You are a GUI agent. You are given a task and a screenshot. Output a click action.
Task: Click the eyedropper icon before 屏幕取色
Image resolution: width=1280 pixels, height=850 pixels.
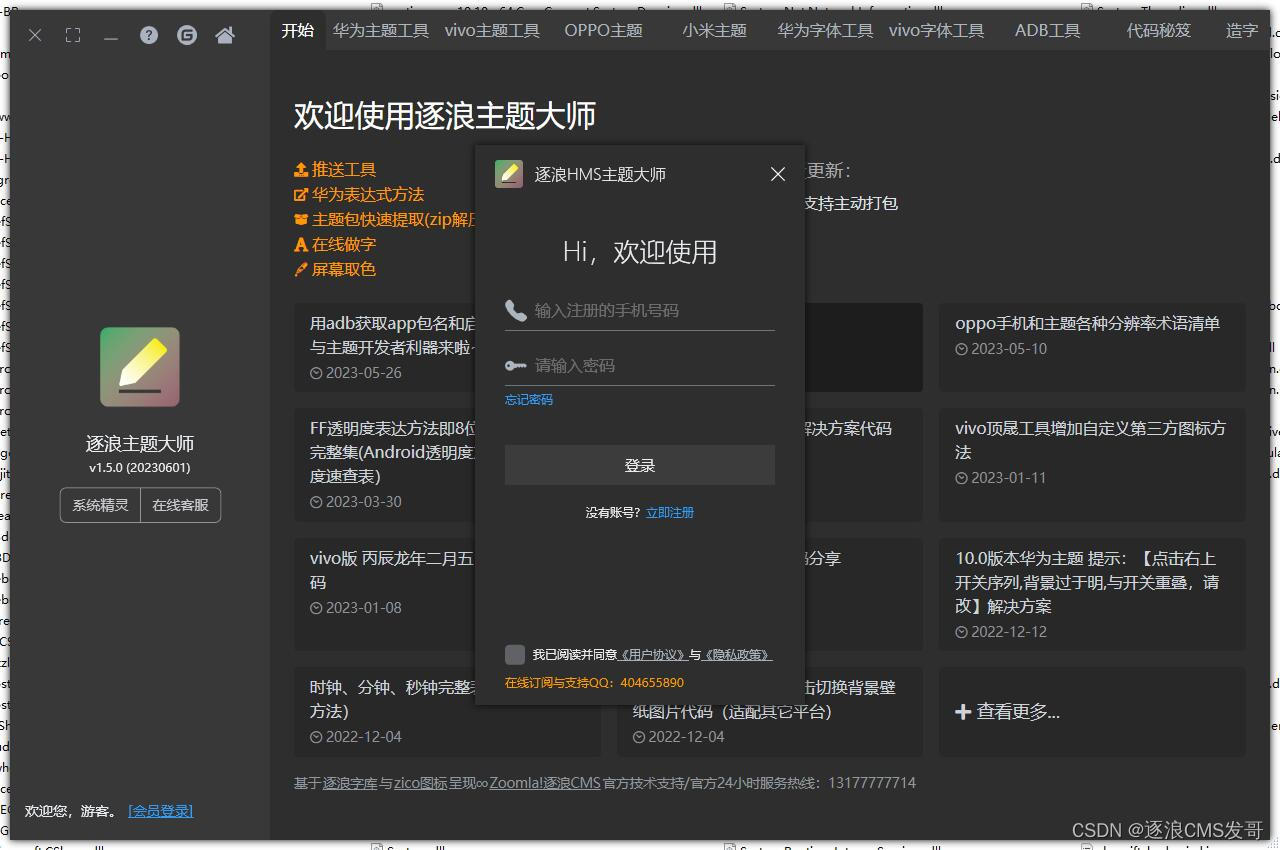301,270
